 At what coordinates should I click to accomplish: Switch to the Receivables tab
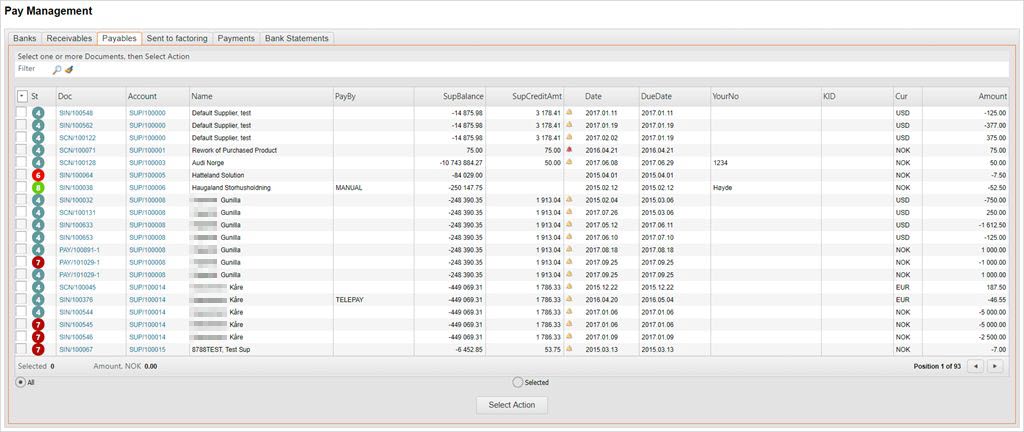[x=69, y=38]
